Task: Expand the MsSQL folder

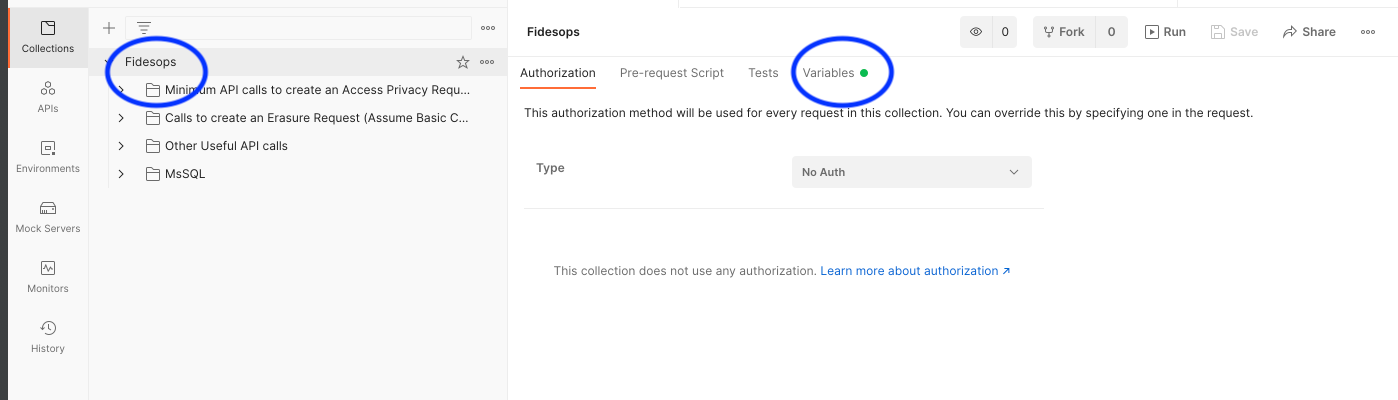Action: (x=121, y=174)
